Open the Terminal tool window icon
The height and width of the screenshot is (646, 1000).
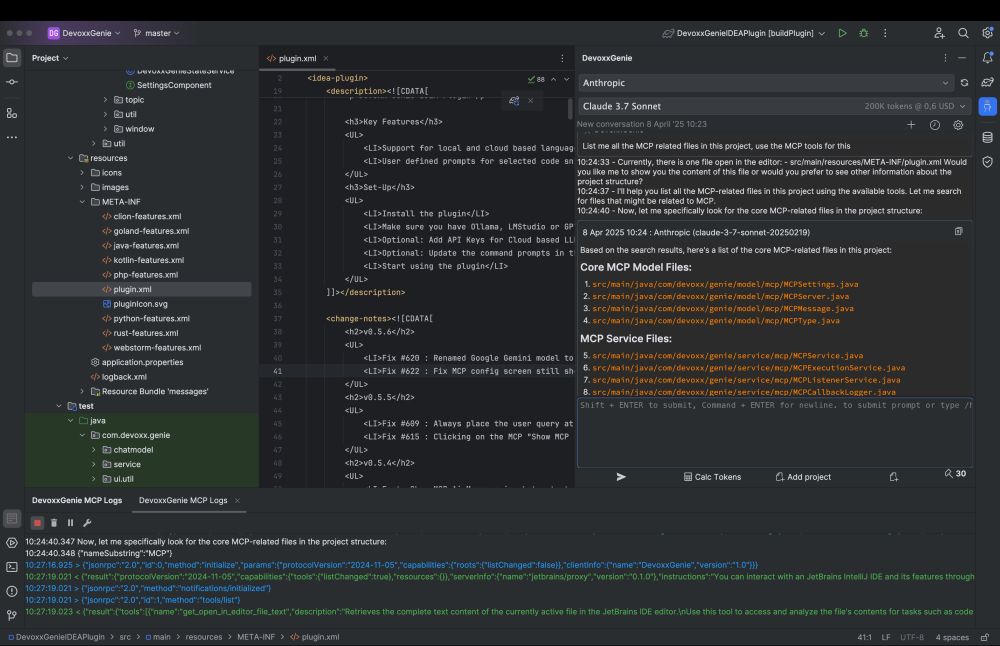click(11, 567)
